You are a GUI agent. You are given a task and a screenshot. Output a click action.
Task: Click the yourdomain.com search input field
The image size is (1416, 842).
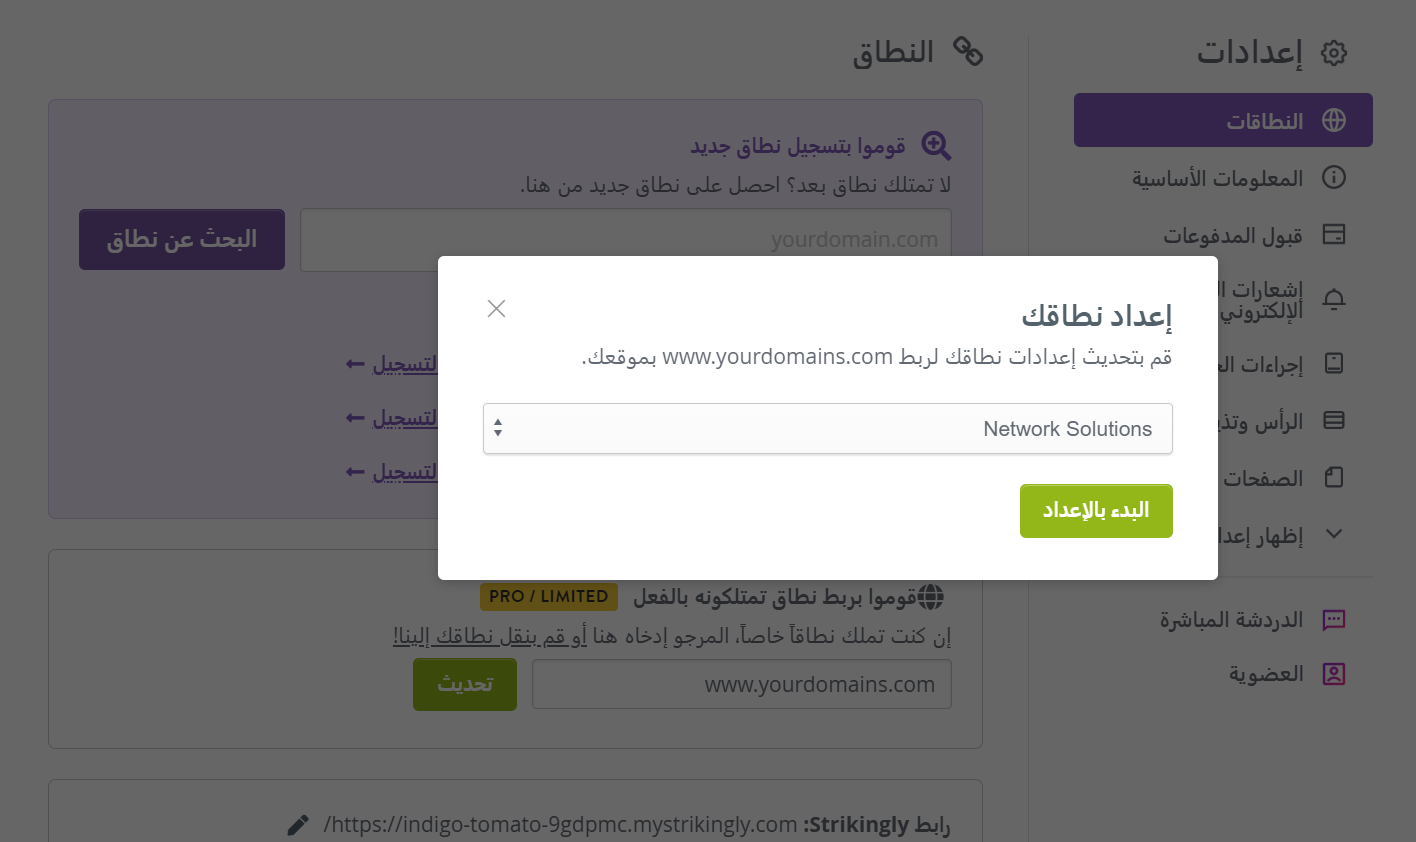[x=626, y=240]
